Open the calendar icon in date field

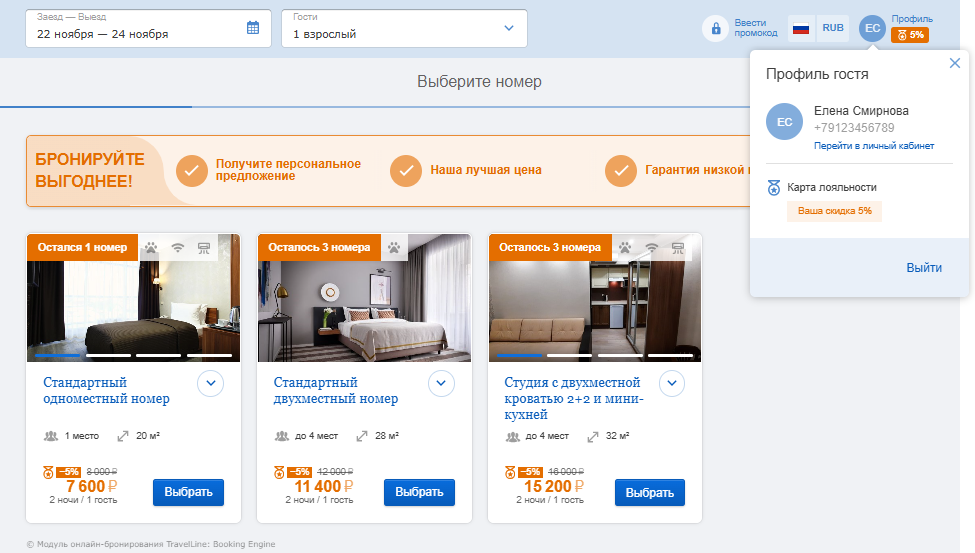pos(252,27)
